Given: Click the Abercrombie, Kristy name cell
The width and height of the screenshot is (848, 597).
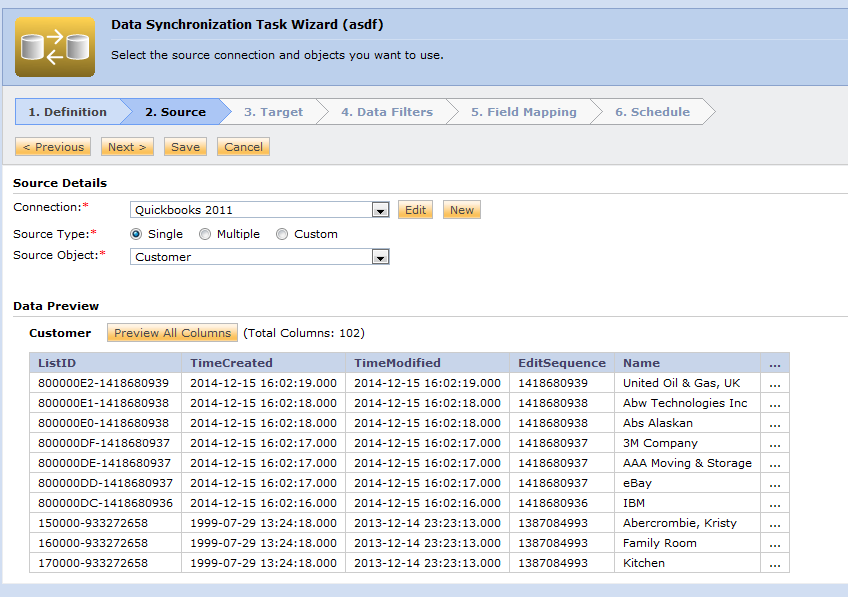Looking at the screenshot, I should tap(687, 523).
